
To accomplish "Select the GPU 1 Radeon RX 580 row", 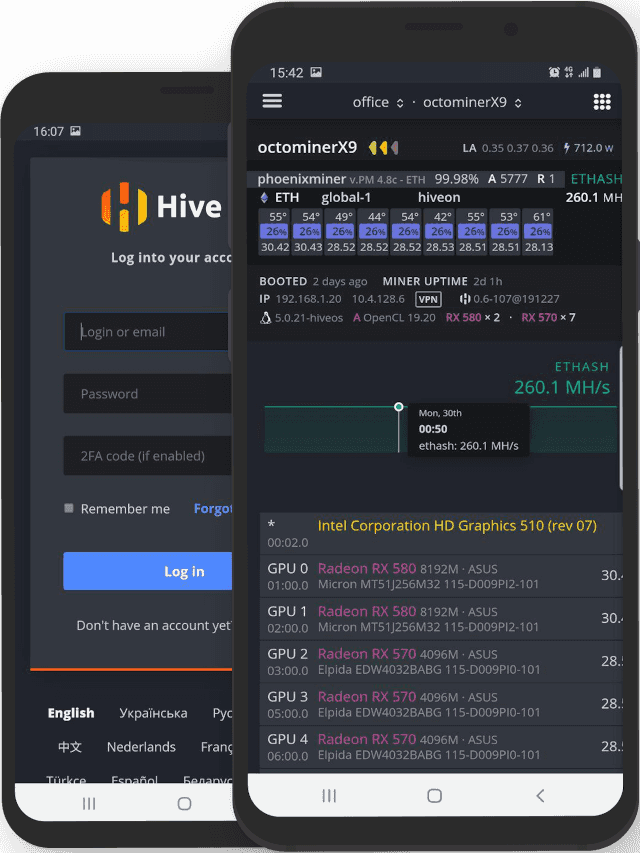I will pos(441,619).
